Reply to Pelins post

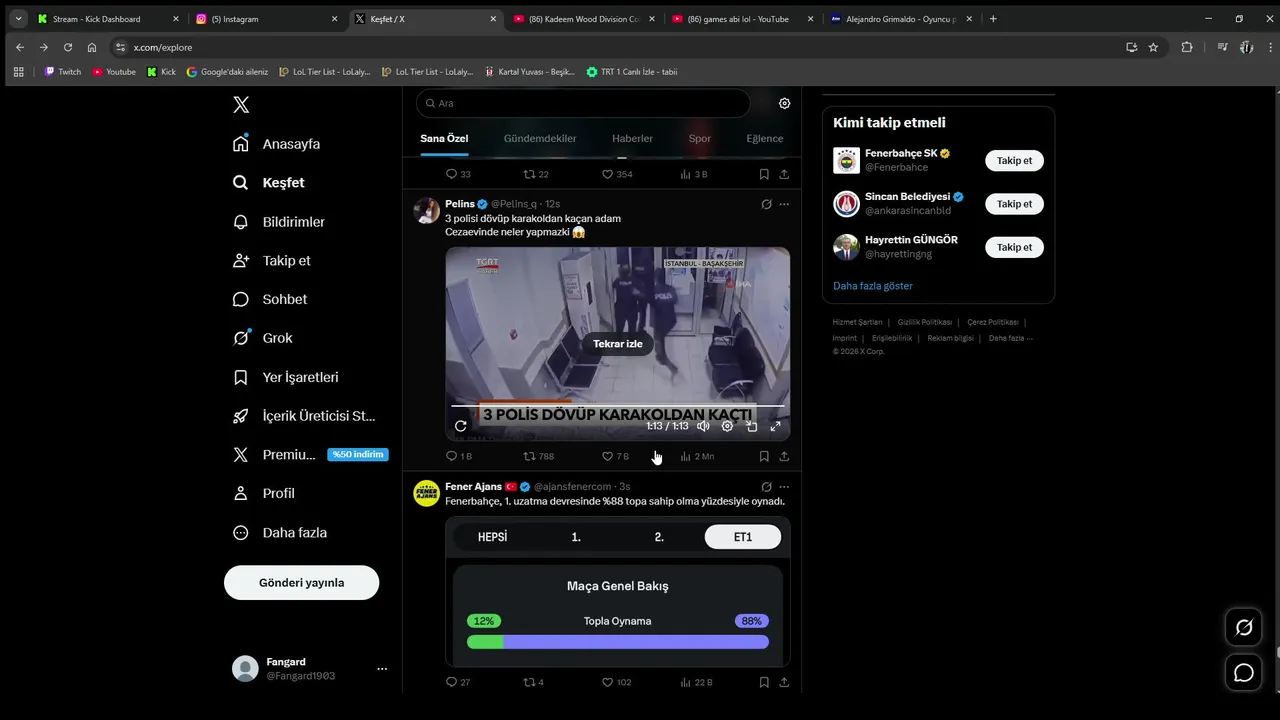458,456
